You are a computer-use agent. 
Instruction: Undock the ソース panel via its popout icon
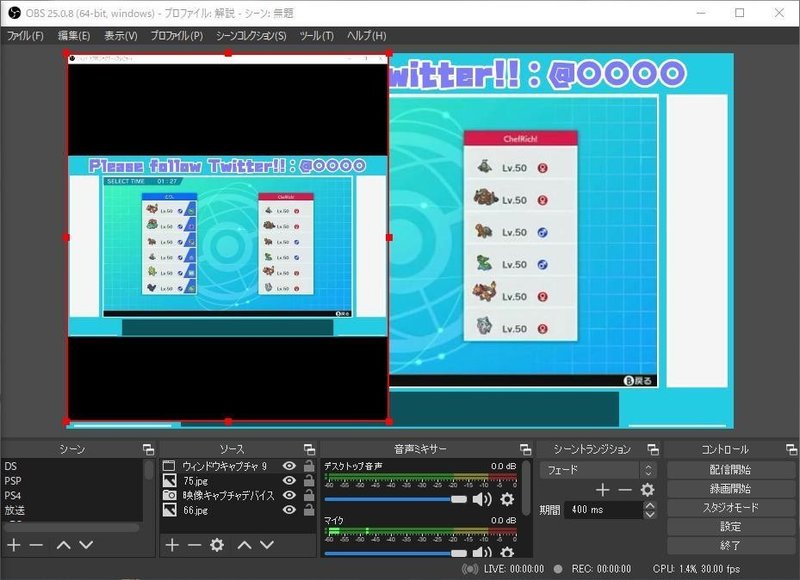[x=309, y=449]
